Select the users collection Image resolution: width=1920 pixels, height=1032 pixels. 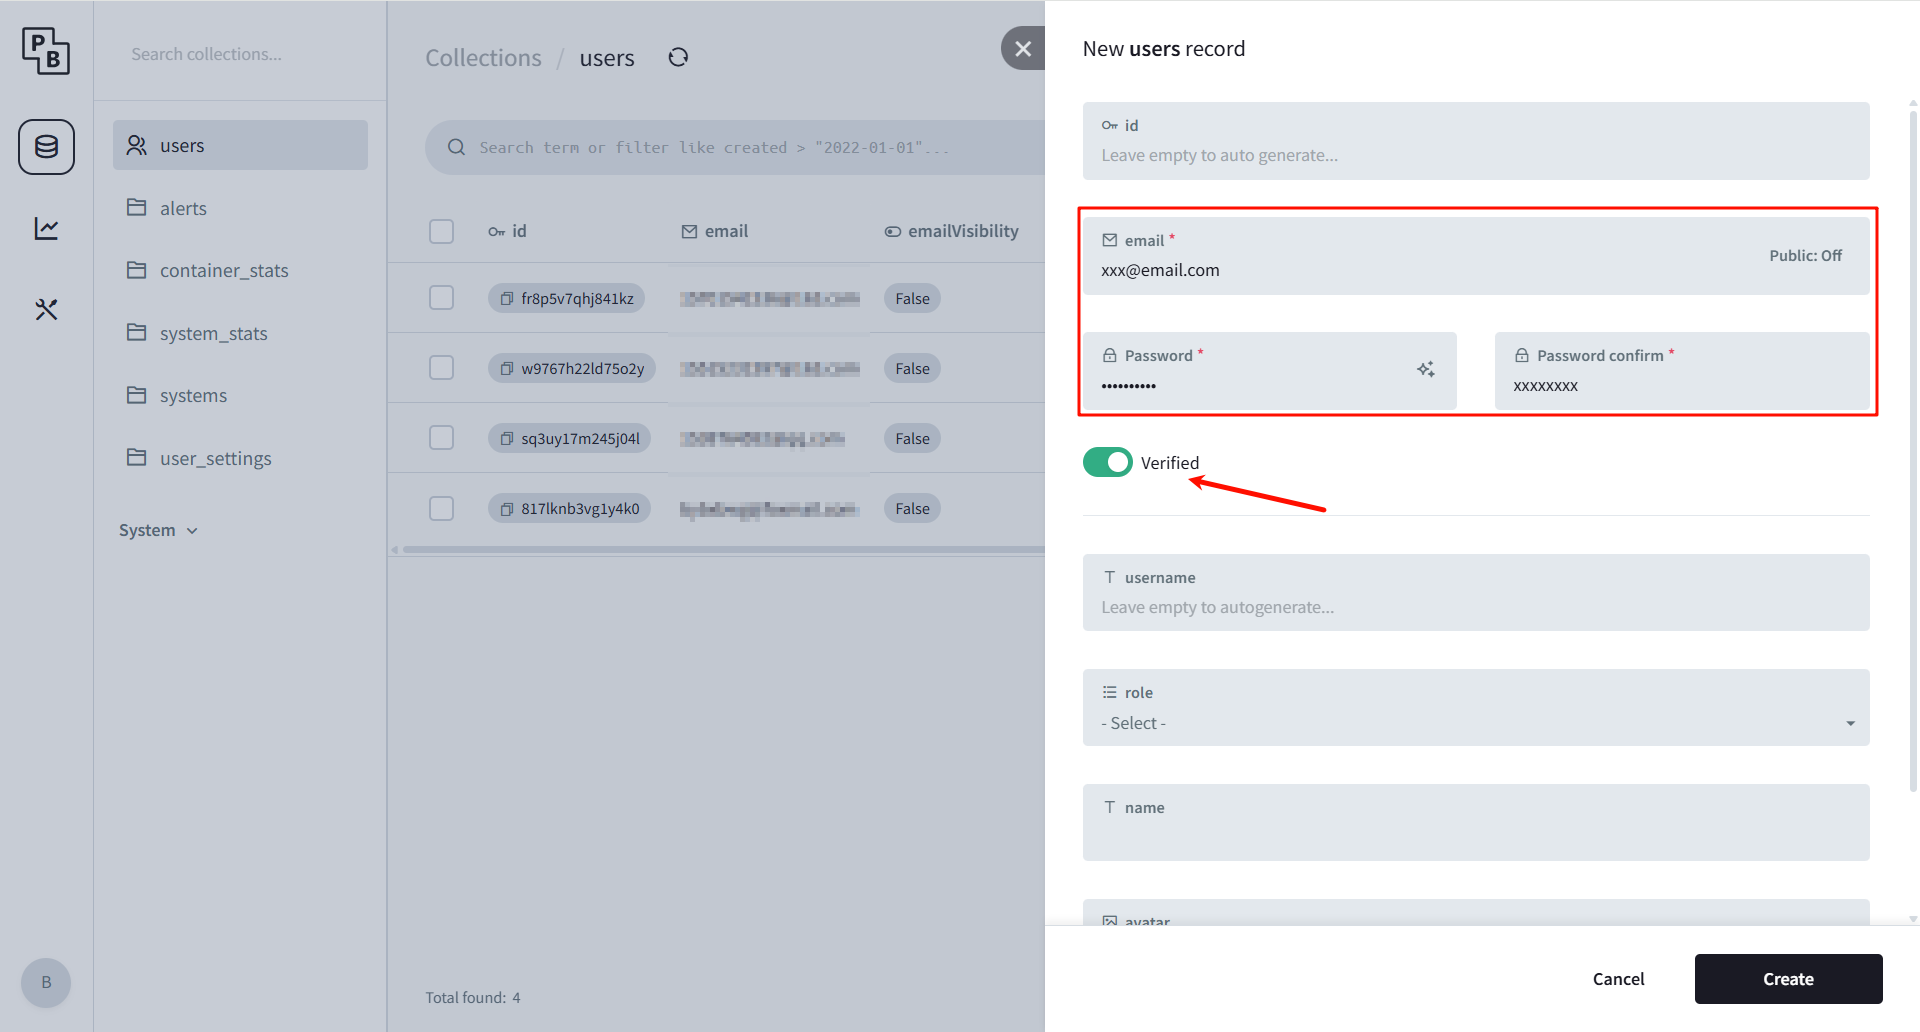pyautogui.click(x=240, y=145)
